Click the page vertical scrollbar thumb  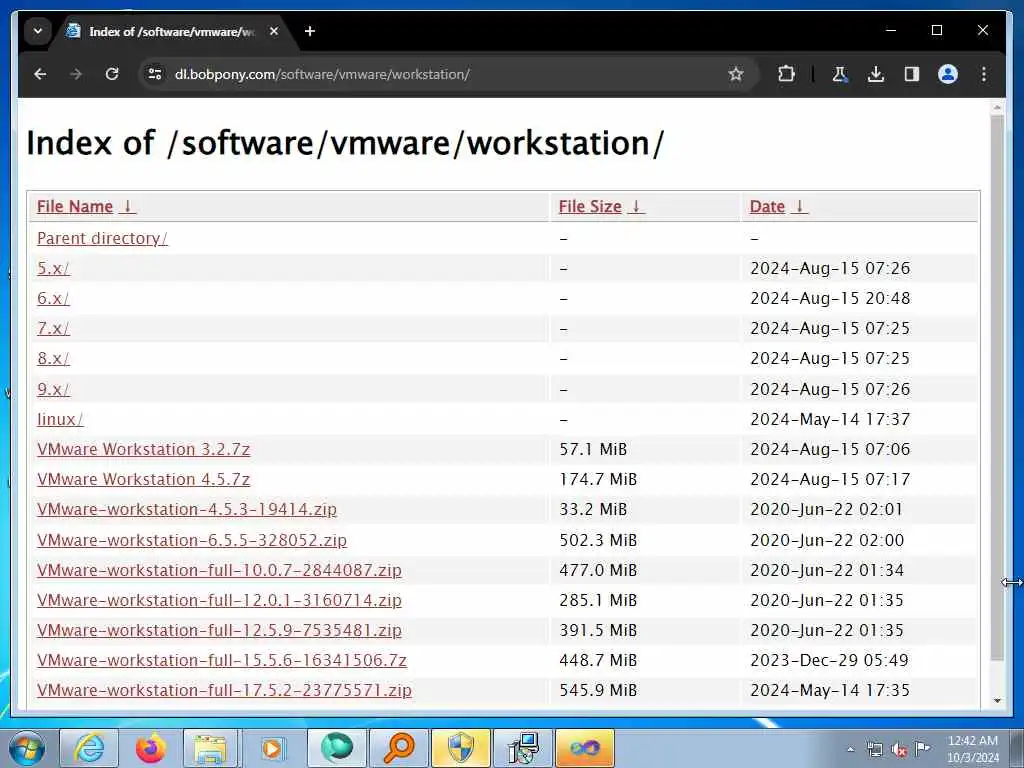pyautogui.click(x=997, y=389)
